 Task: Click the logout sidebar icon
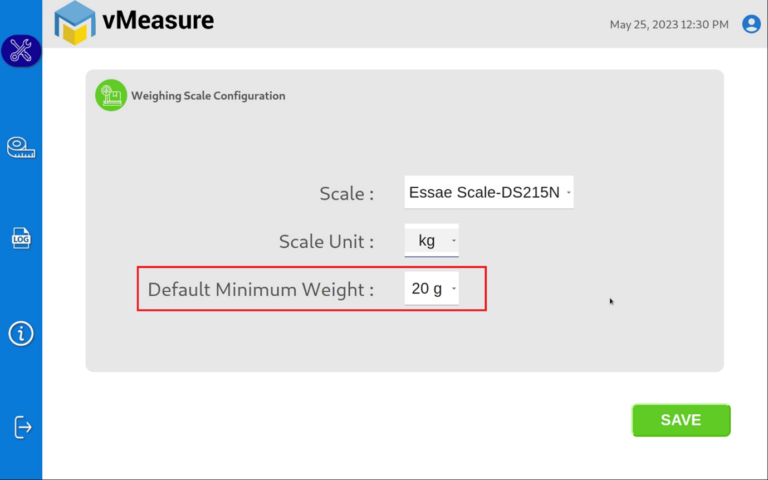click(x=22, y=427)
